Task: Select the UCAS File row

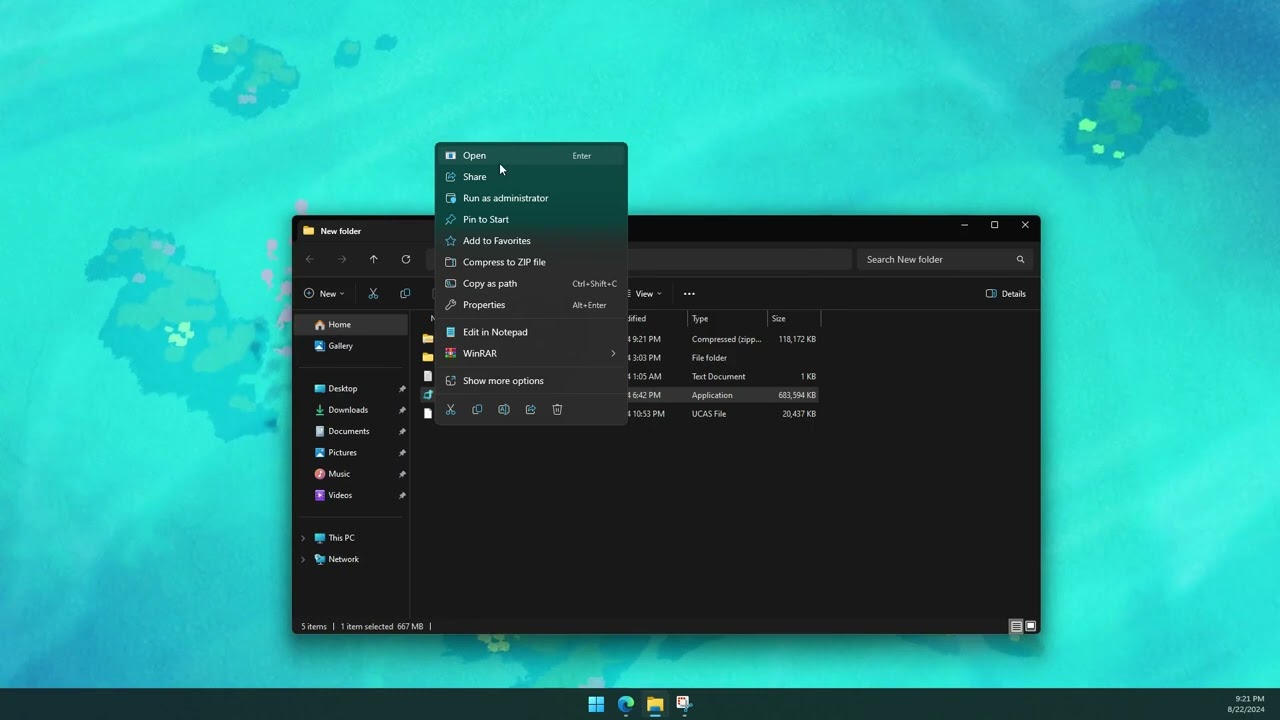Action: click(x=722, y=414)
